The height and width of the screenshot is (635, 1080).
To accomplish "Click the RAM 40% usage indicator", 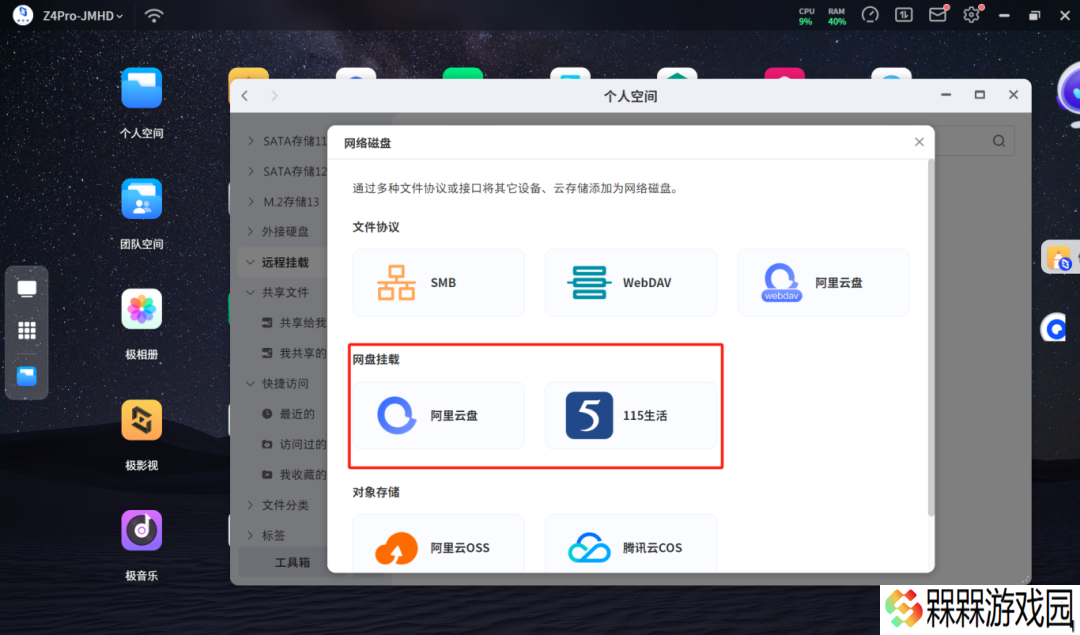I will [x=837, y=16].
